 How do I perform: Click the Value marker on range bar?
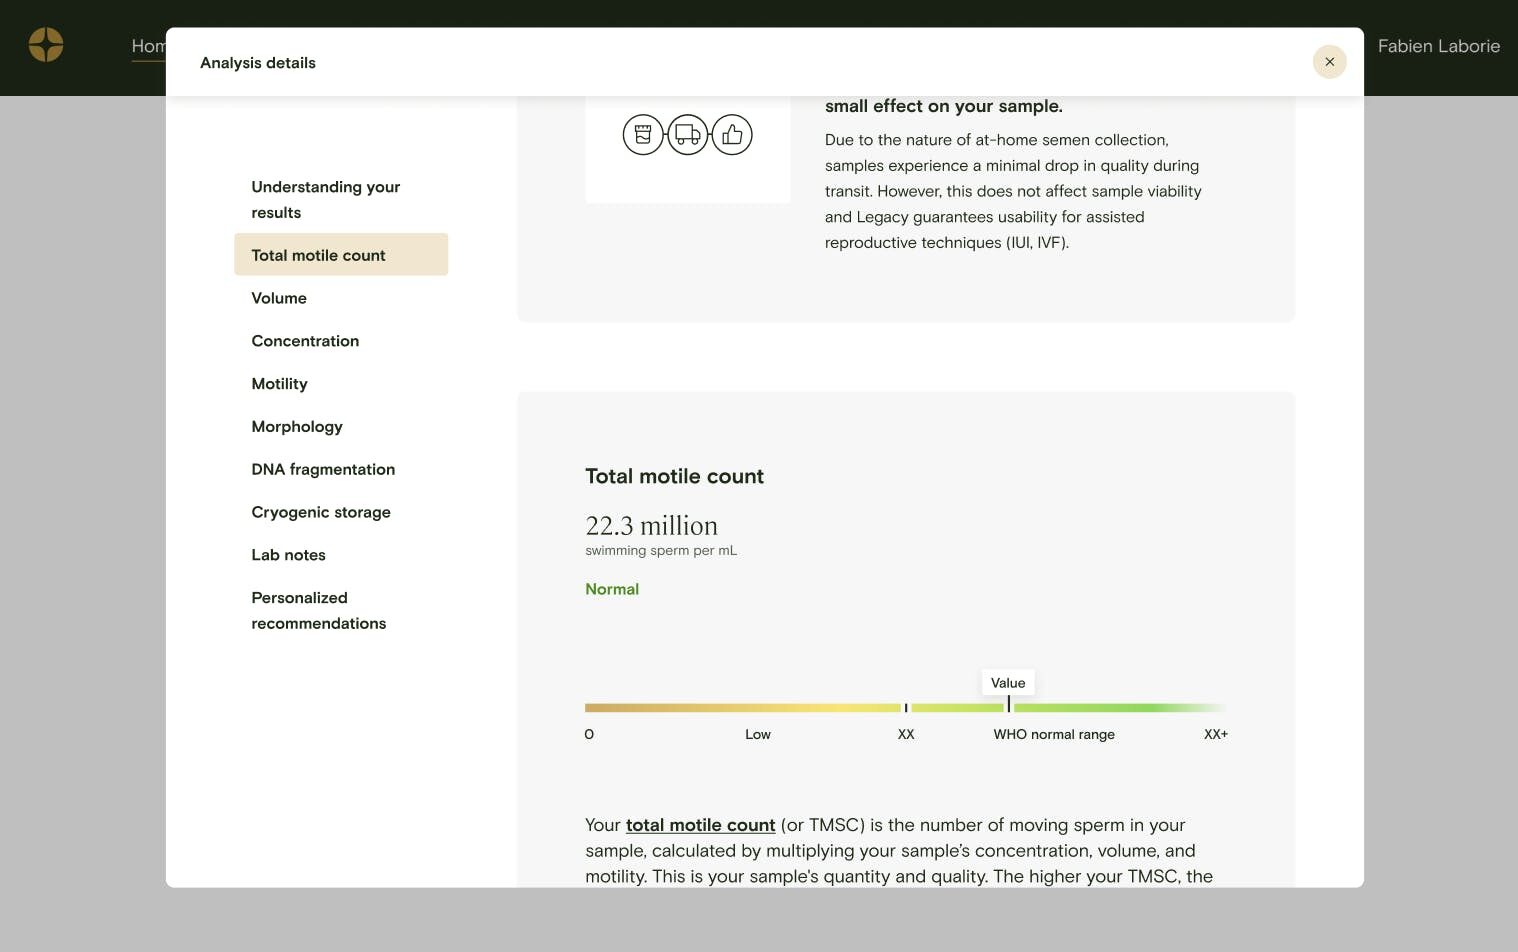coord(1008,683)
